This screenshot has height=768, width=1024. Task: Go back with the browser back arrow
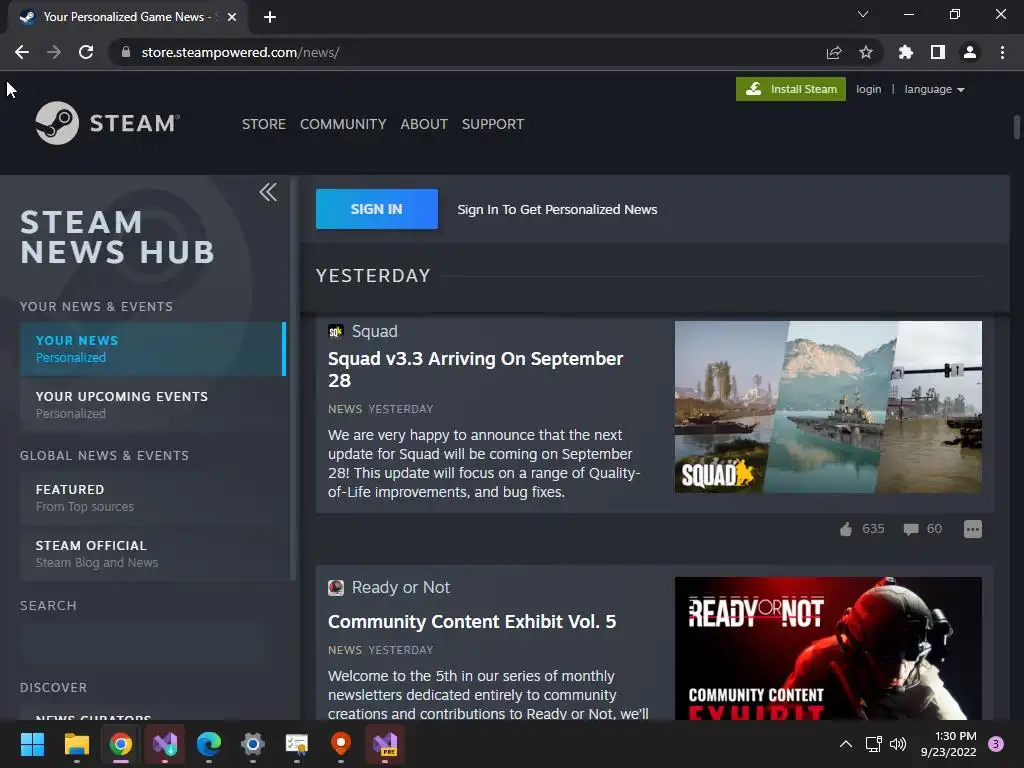tap(22, 52)
